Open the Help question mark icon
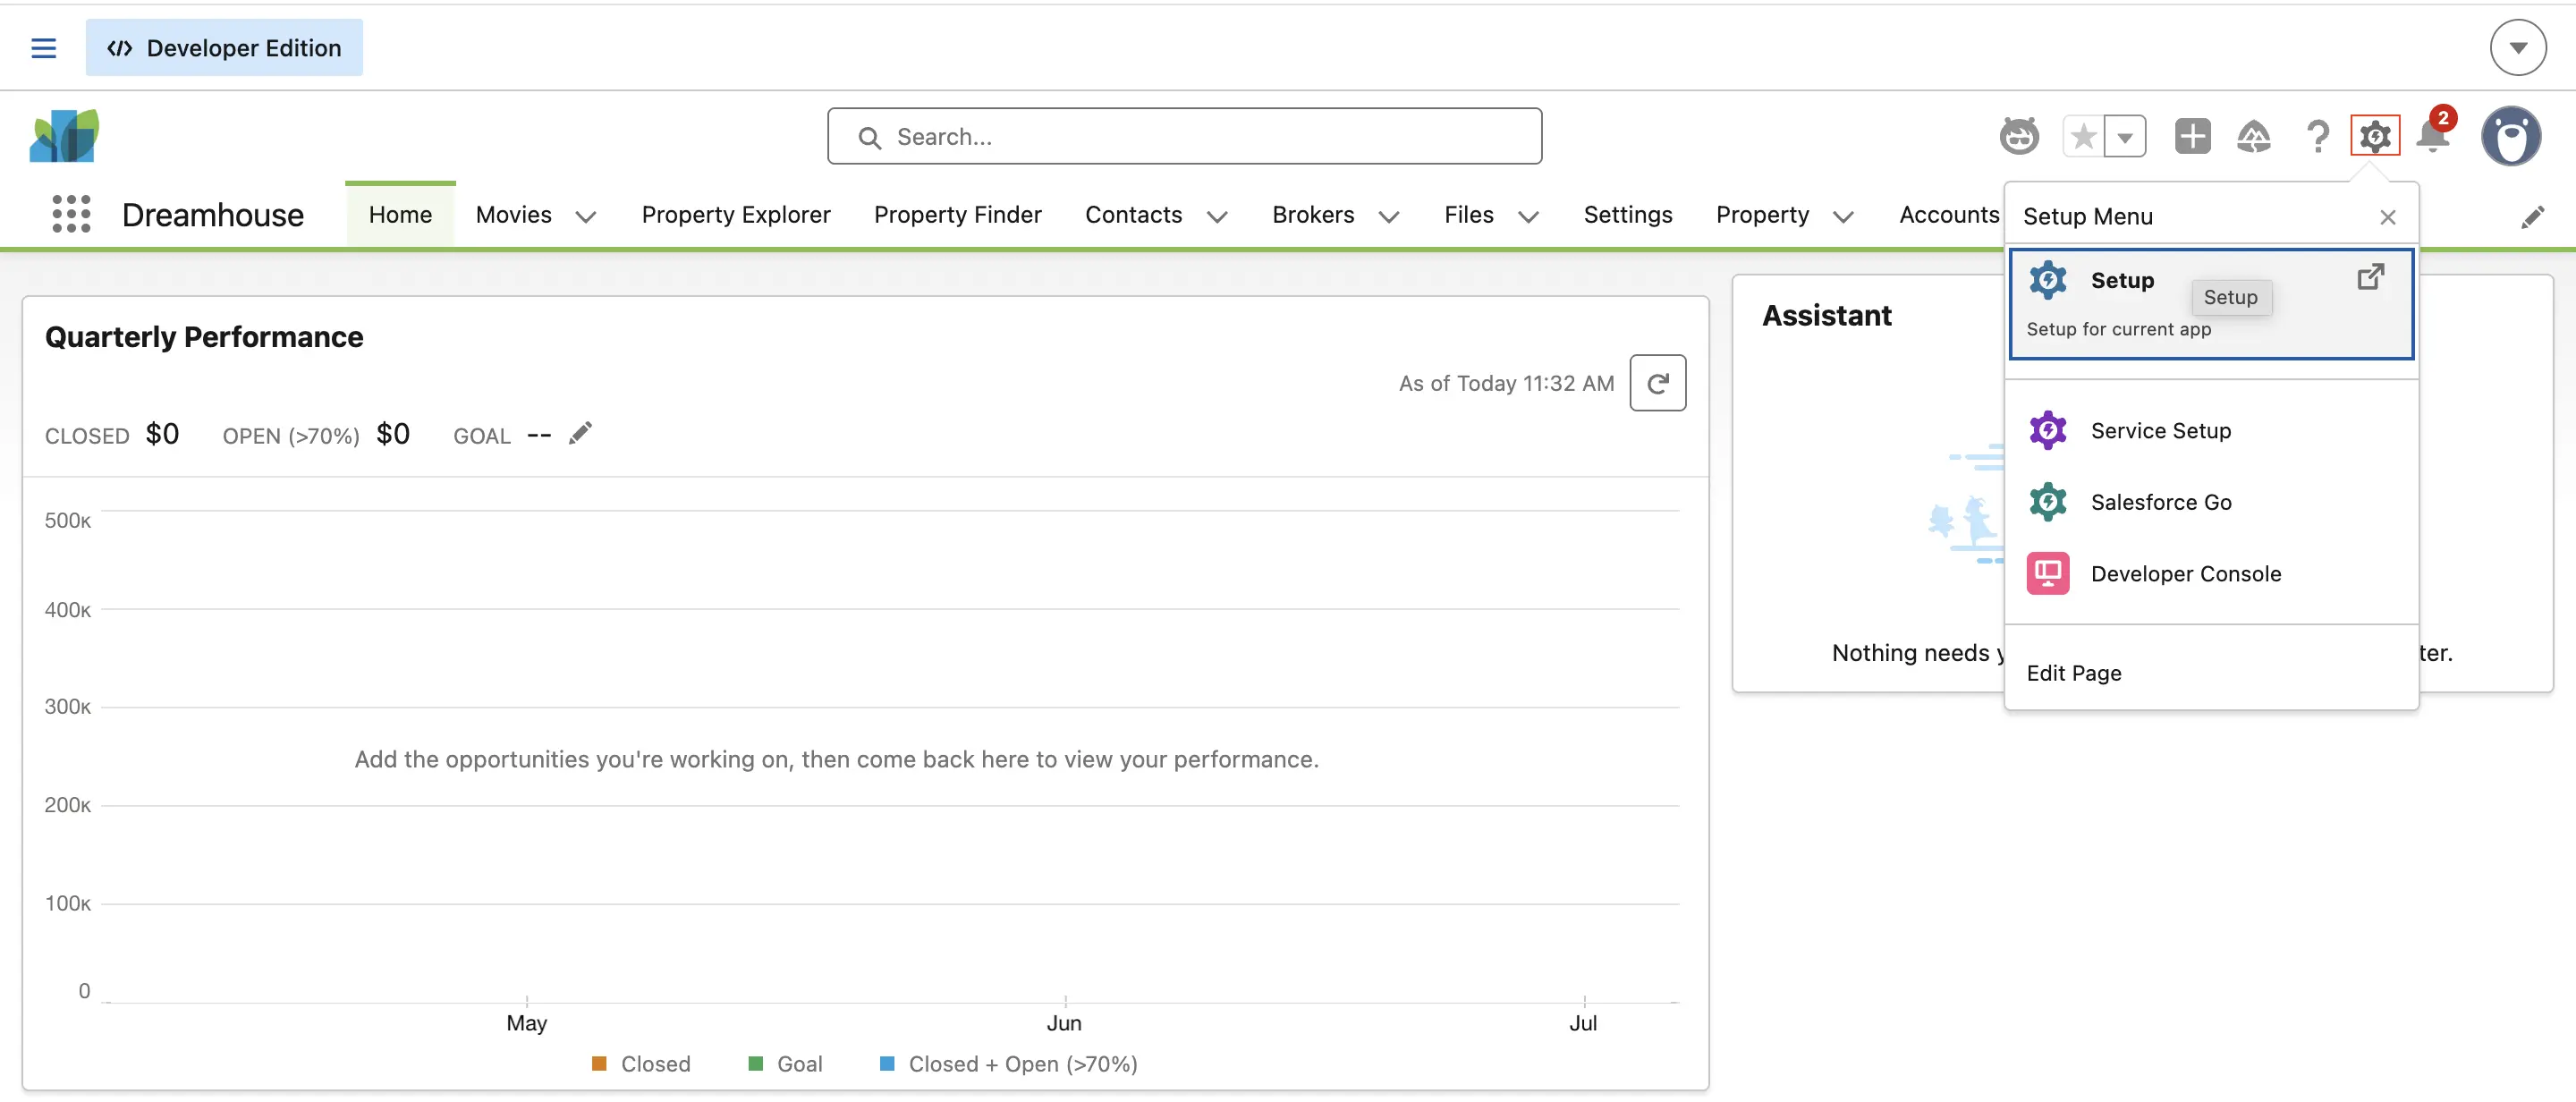Screen dimensions: 2576x1102 [2318, 136]
